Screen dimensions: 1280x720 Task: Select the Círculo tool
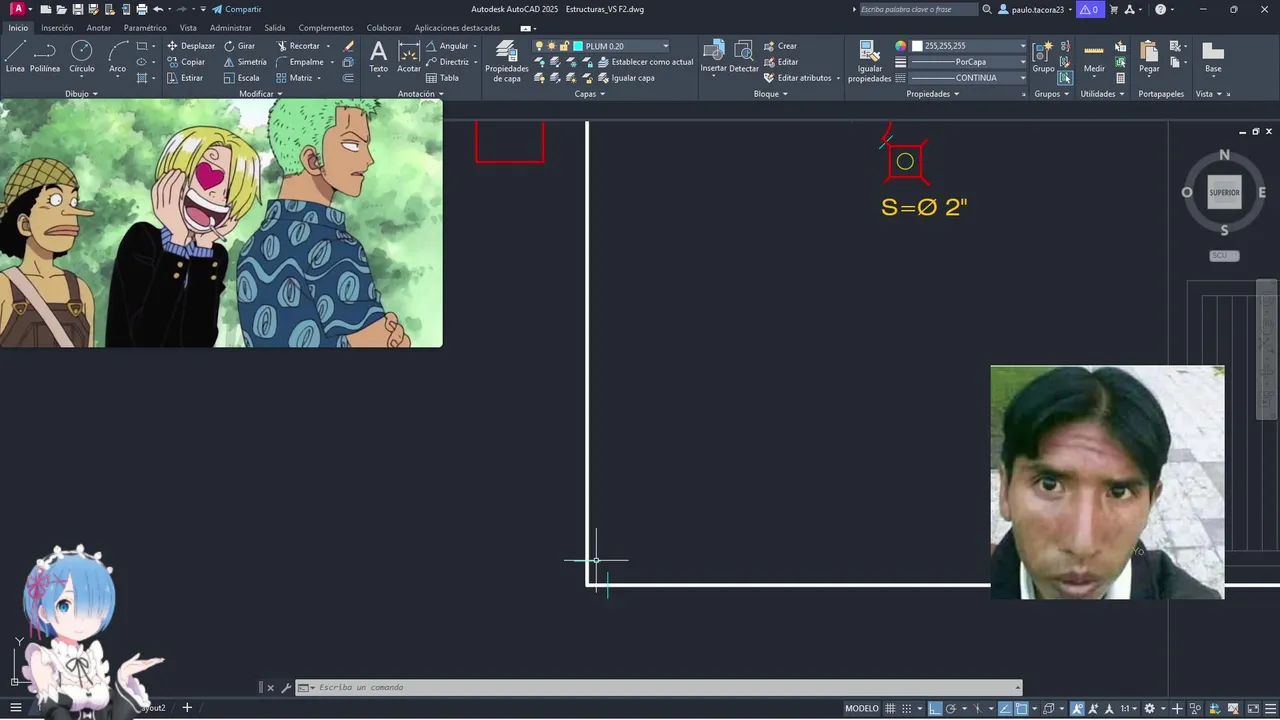coord(82,57)
